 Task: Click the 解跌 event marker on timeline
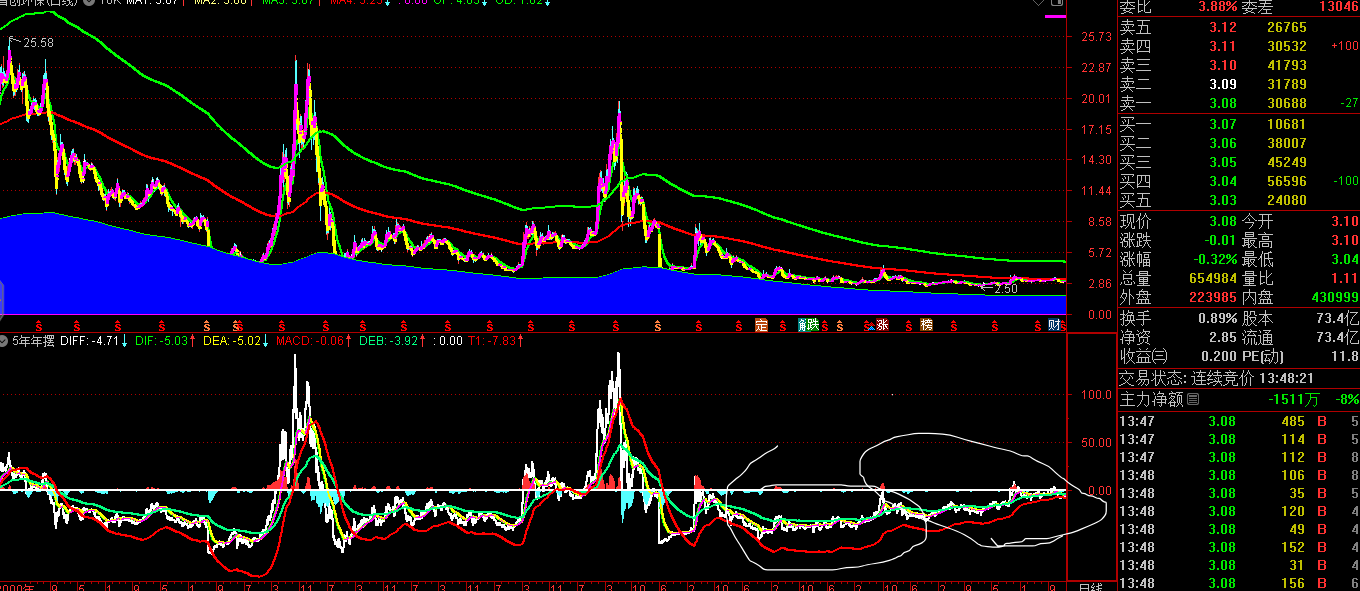click(808, 325)
